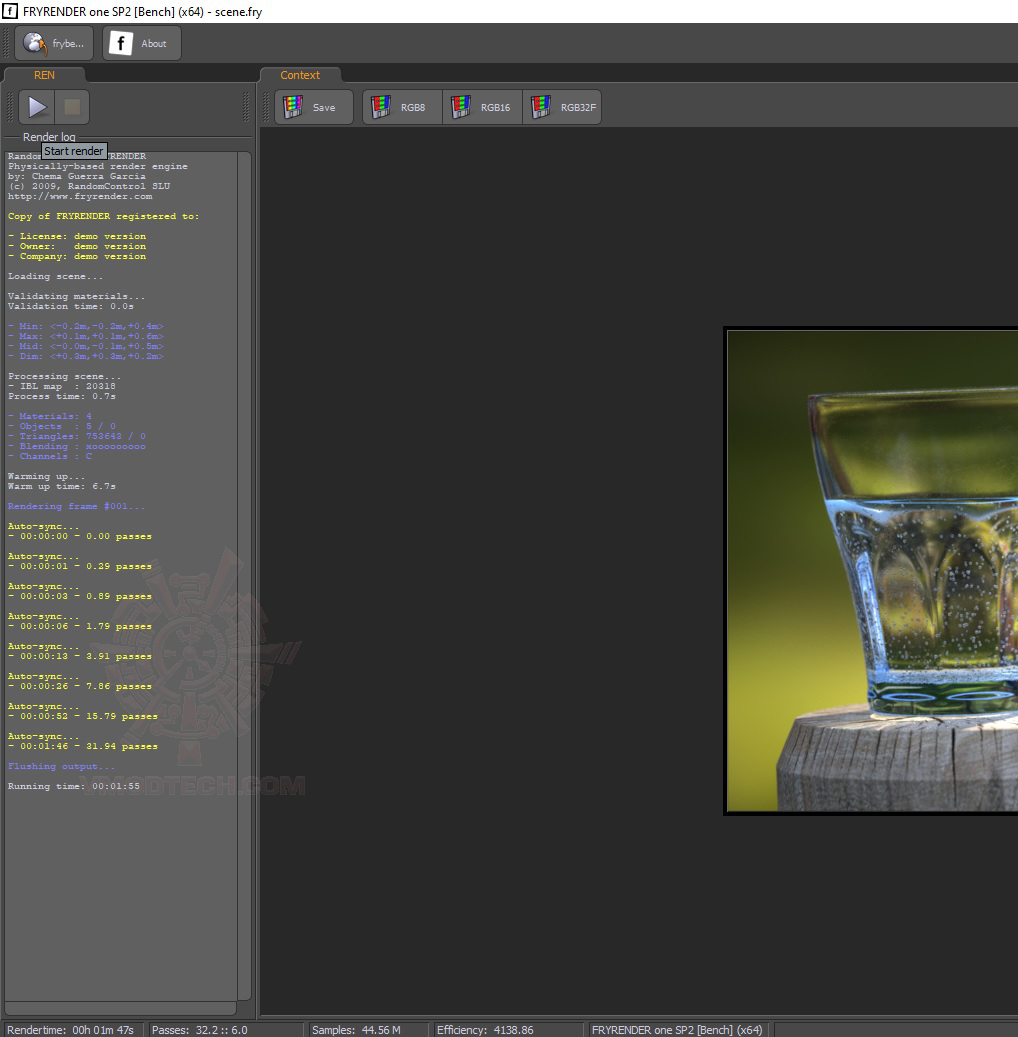Viewport: 1018px width, 1037px height.
Task: Switch to the Context tab
Action: [300, 75]
